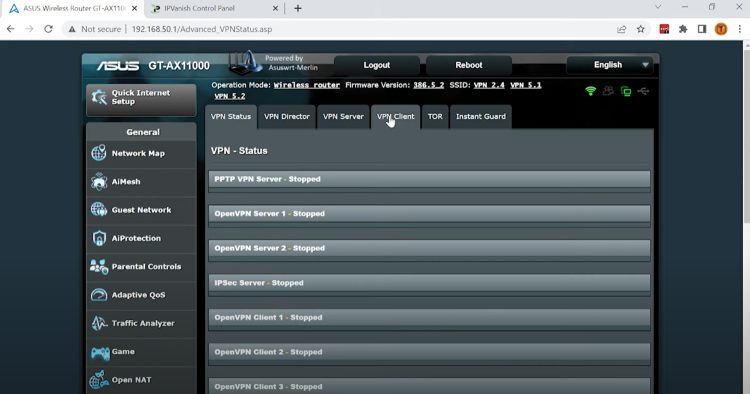750x394 pixels.
Task: Open the Chrome profile avatar
Action: tap(721, 29)
